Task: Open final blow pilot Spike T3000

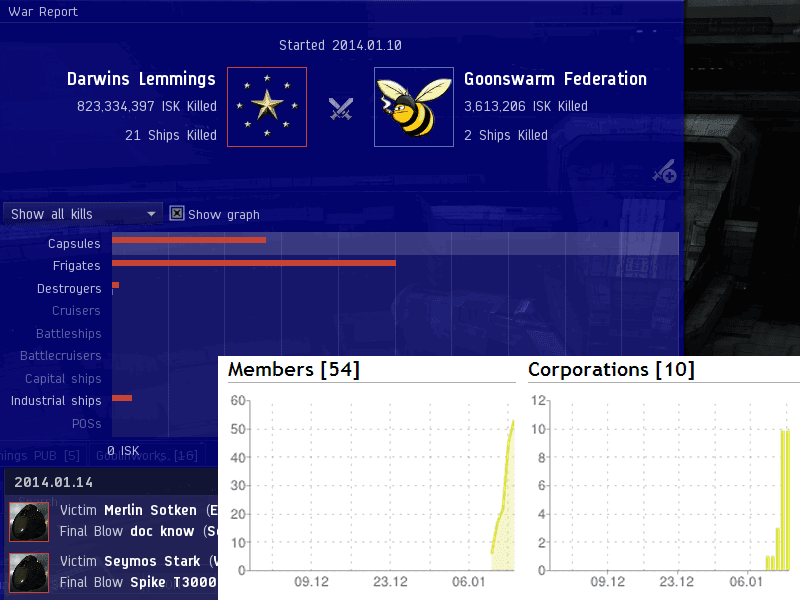Action: coord(173,582)
